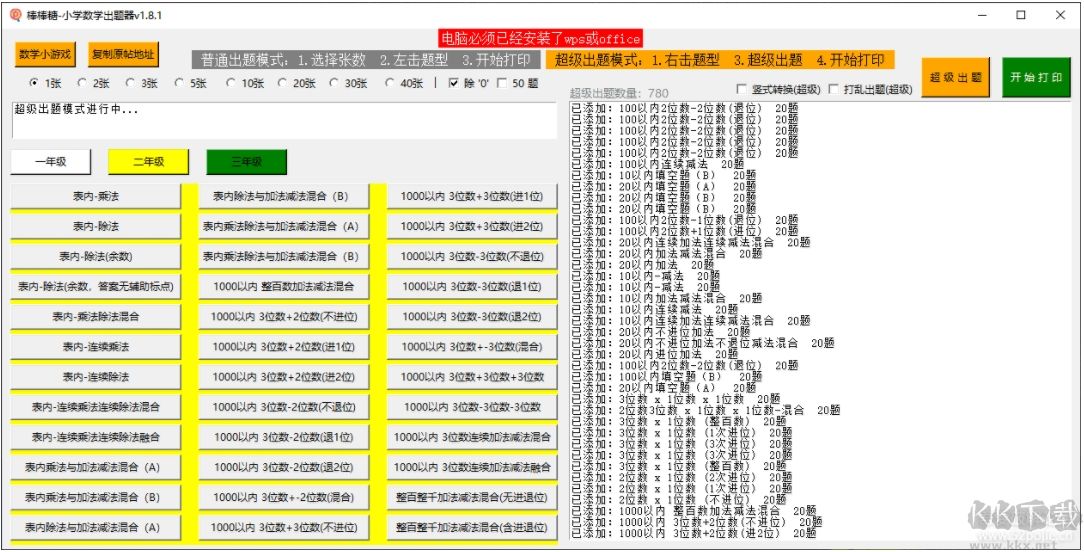Screen dimensions: 1084x552
Task: Choose 1000以内 整百数加法减法混合
Action: tap(284, 286)
